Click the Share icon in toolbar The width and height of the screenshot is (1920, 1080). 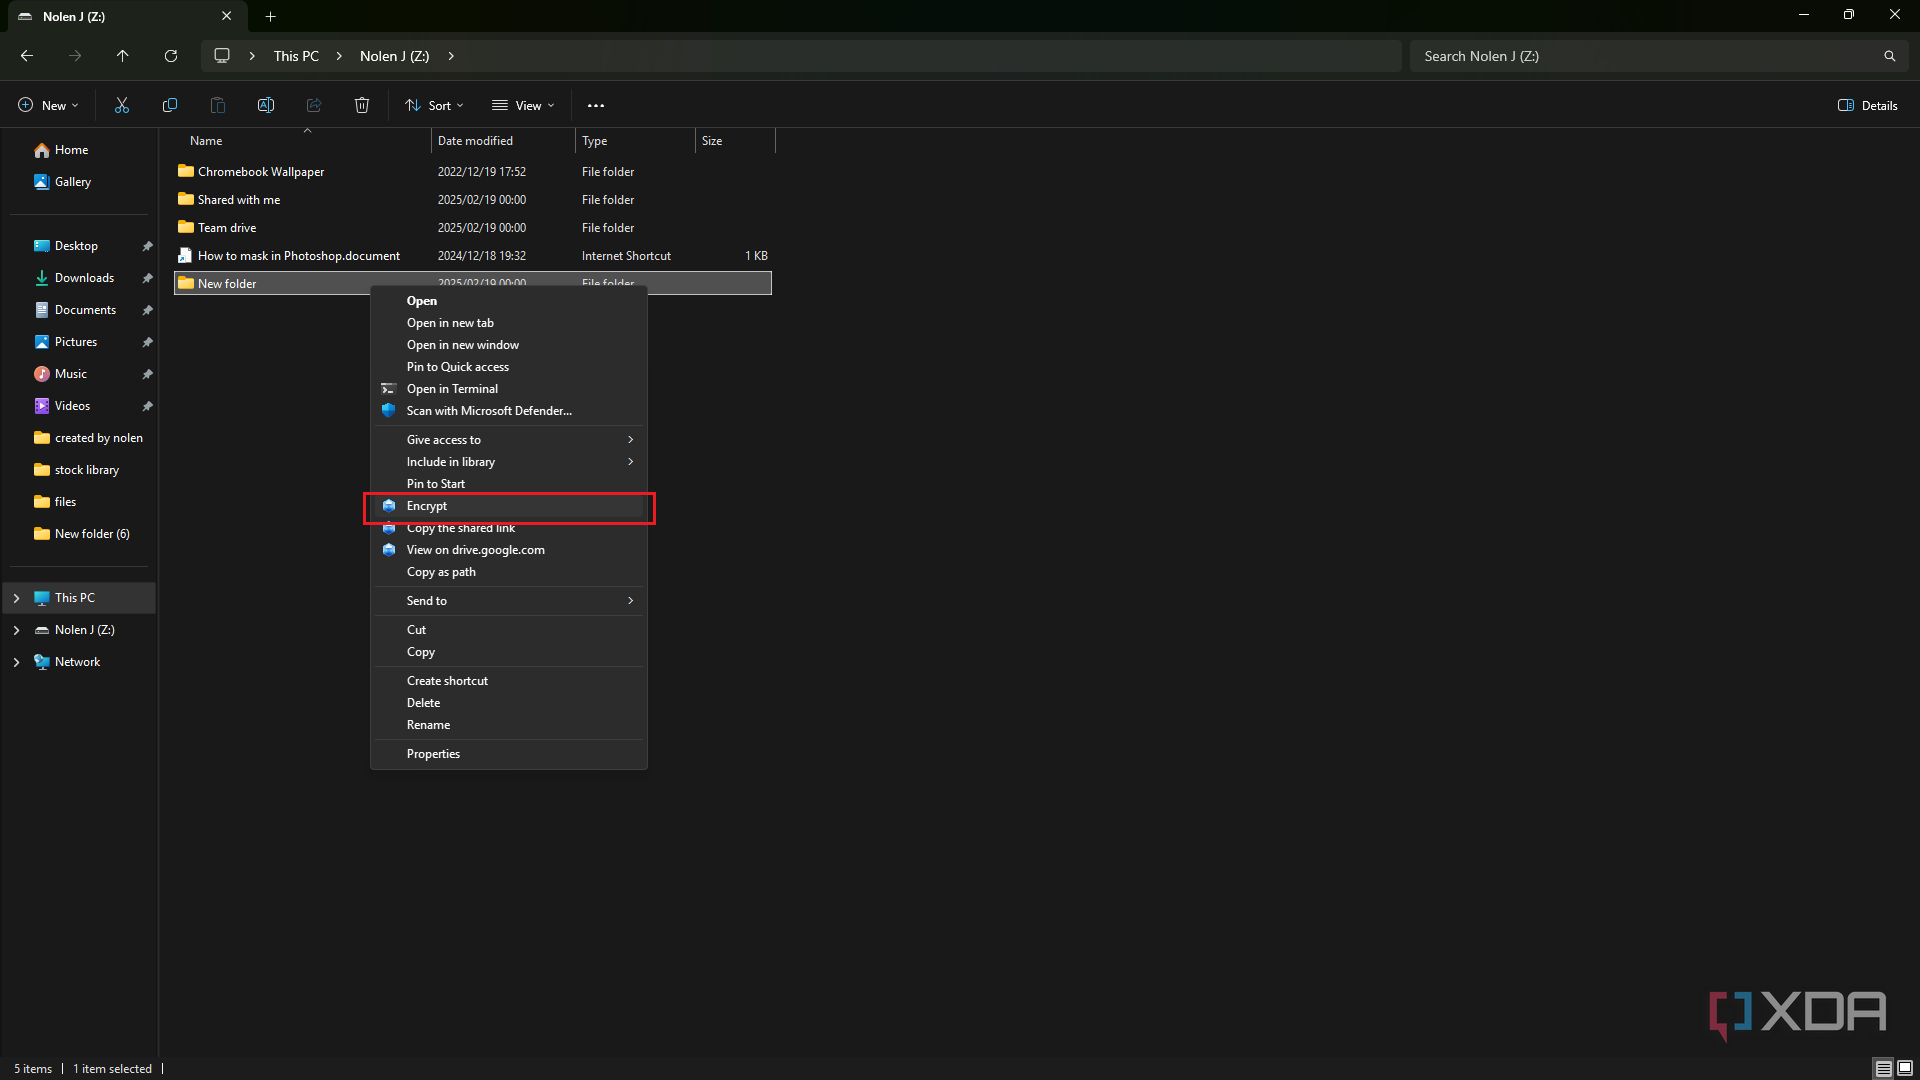pos(314,105)
